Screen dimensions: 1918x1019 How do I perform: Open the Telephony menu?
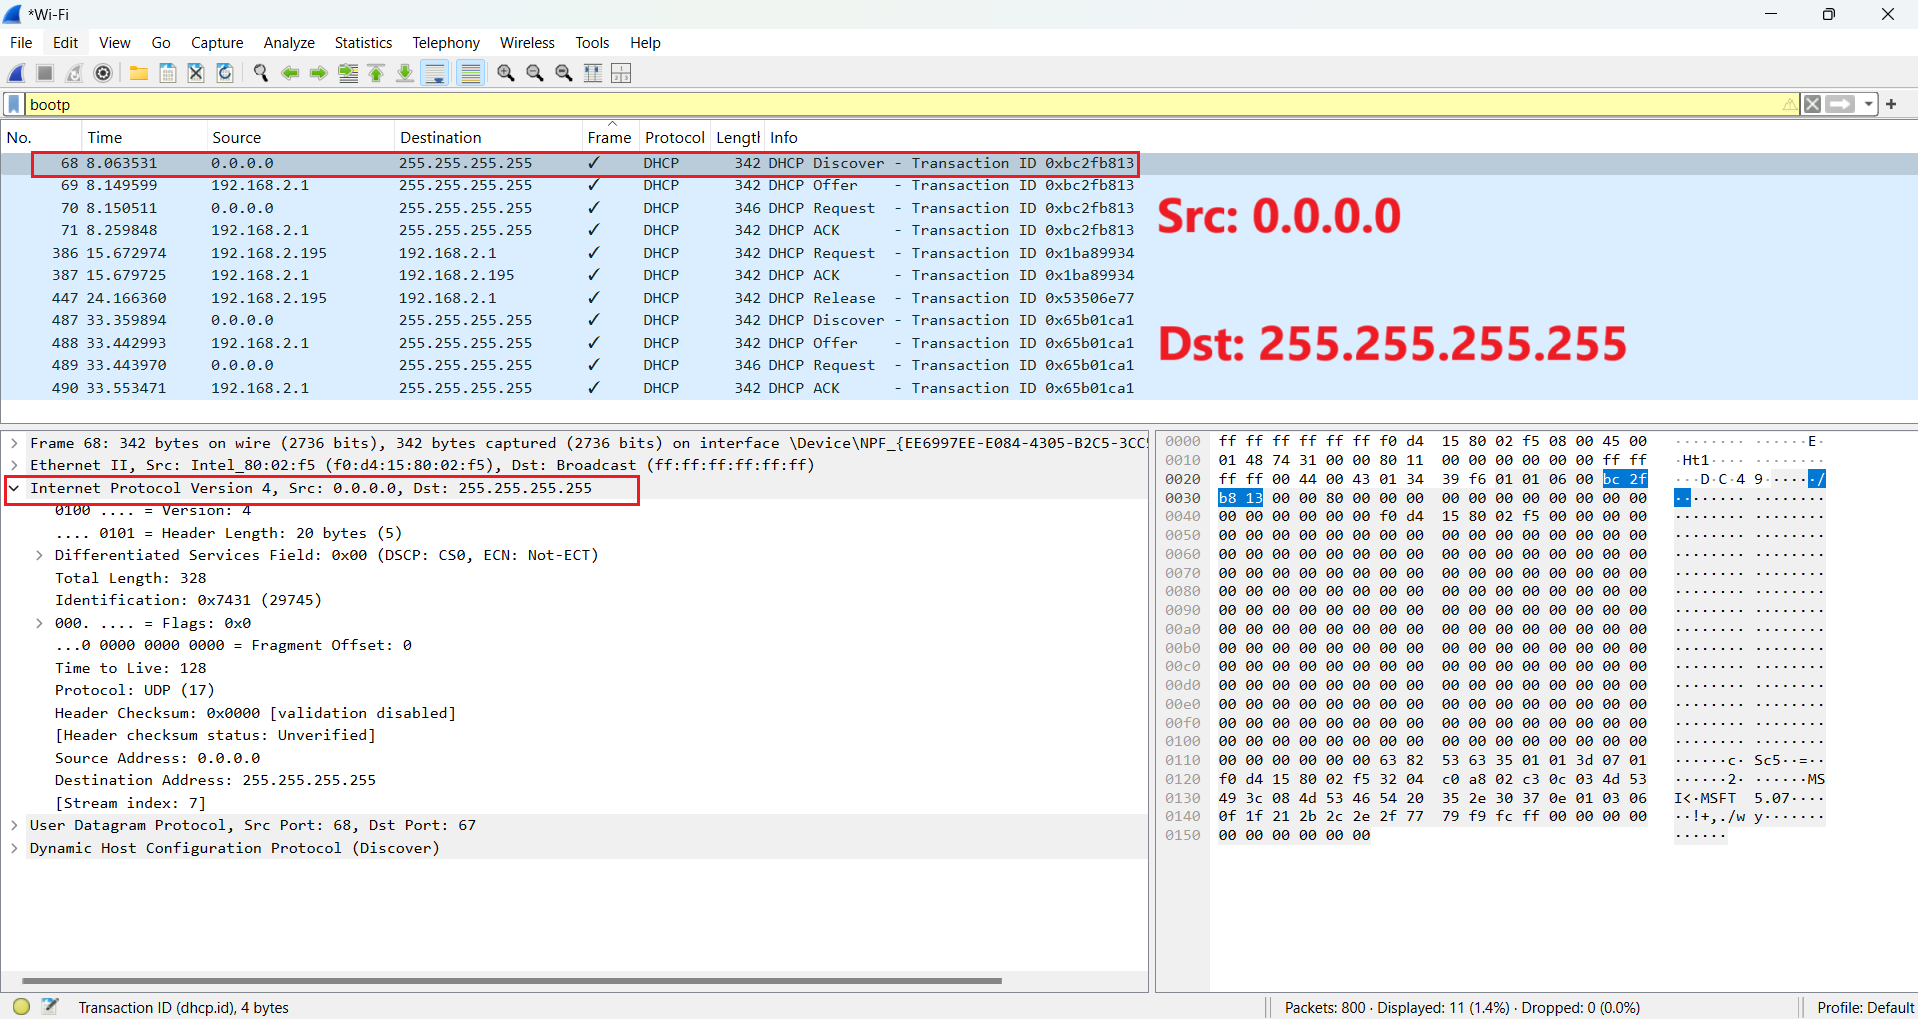click(446, 43)
